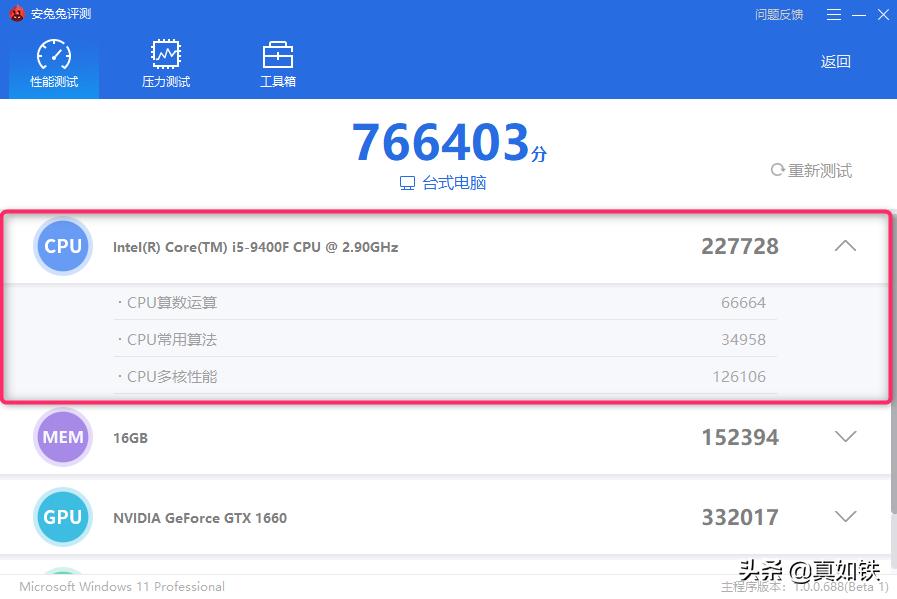Viewport: 897px width, 599px height.
Task: Click the monitor icon beside 台式电脑
Action: point(405,183)
